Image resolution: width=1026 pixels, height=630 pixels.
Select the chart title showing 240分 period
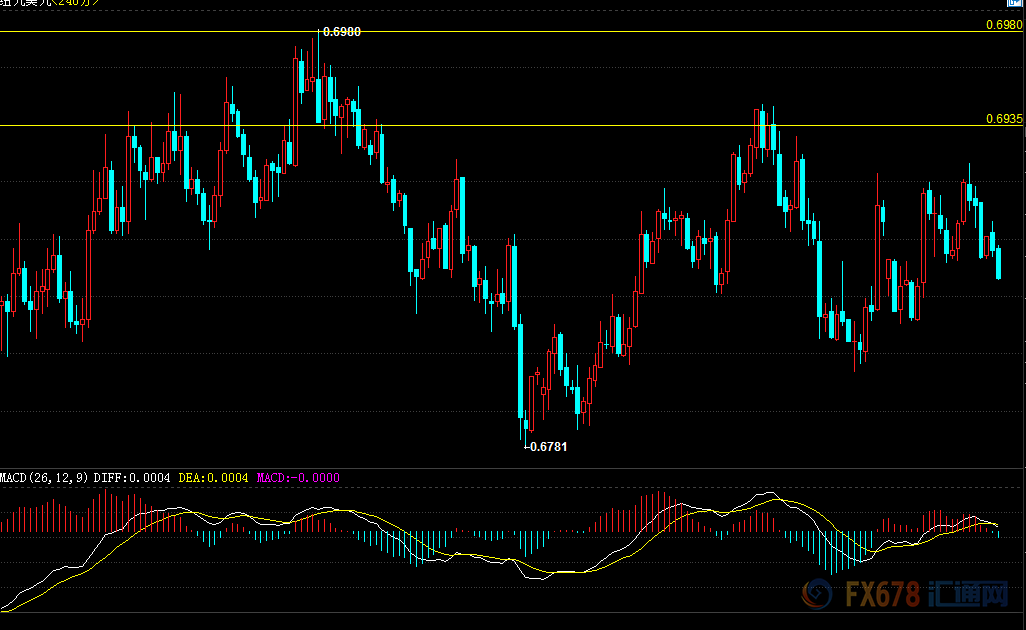[48, 3]
